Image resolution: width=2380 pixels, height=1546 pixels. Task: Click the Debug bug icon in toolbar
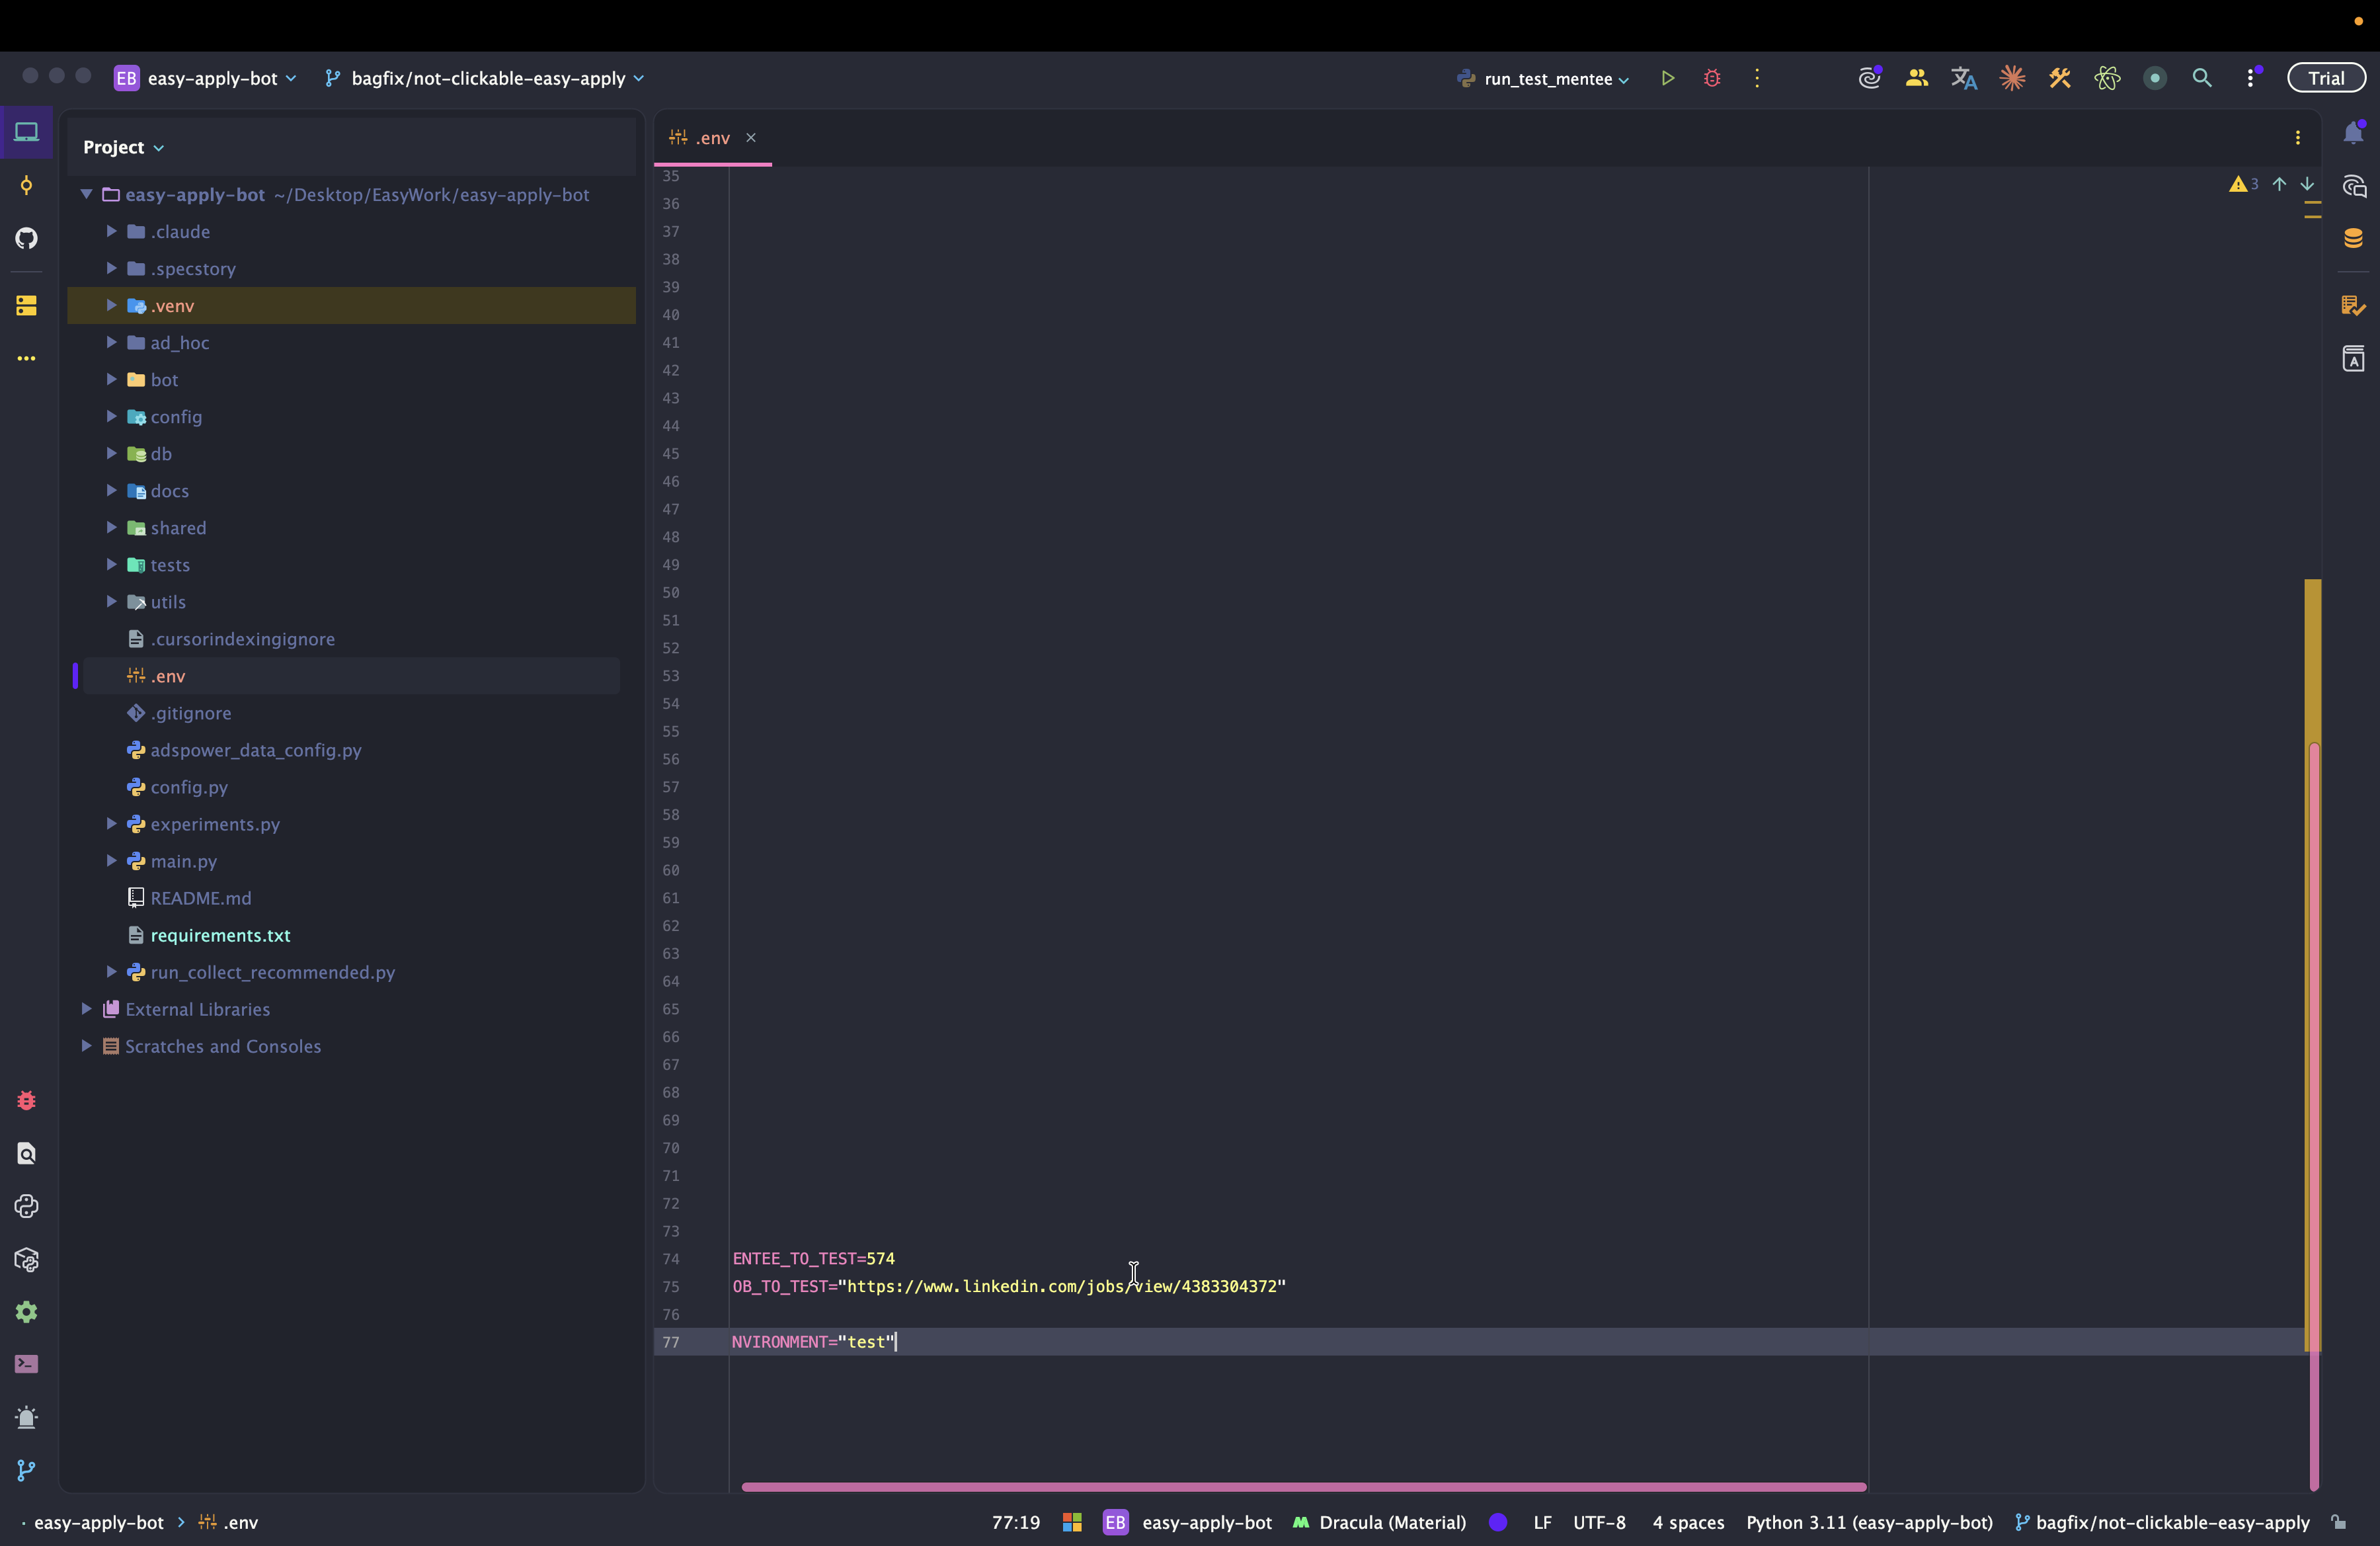[1711, 78]
